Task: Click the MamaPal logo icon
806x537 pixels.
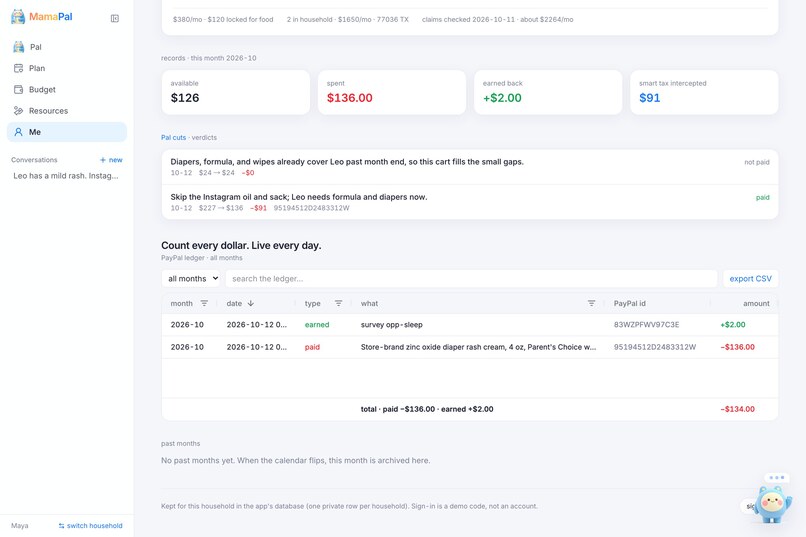Action: click(x=18, y=17)
